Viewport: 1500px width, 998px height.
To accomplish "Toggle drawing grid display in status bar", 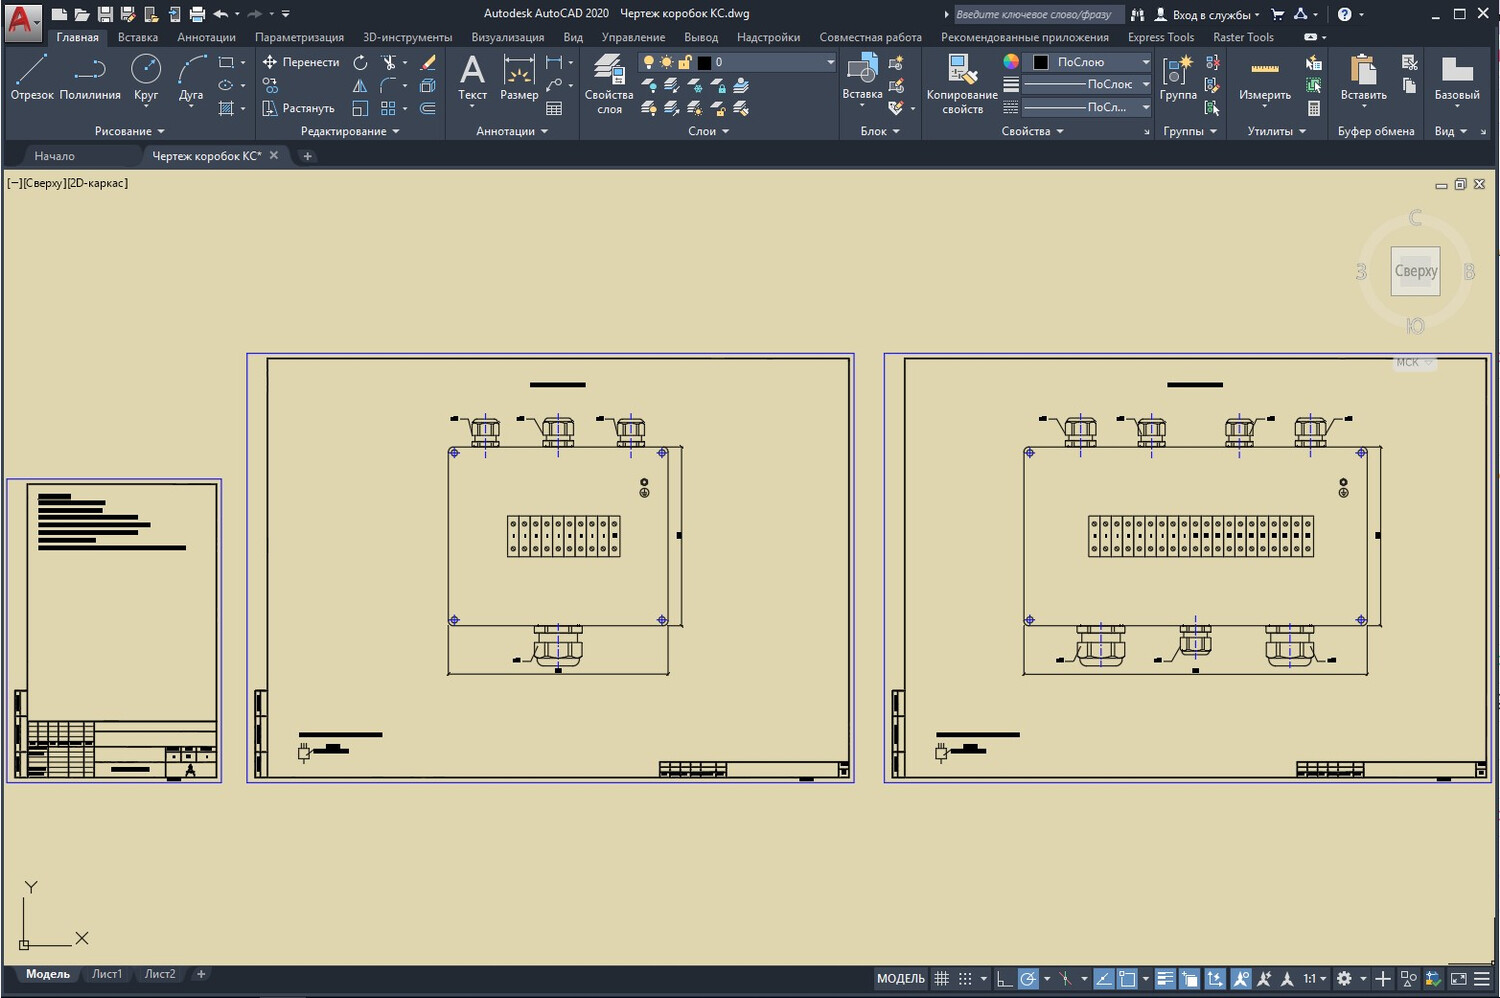I will 941,979.
